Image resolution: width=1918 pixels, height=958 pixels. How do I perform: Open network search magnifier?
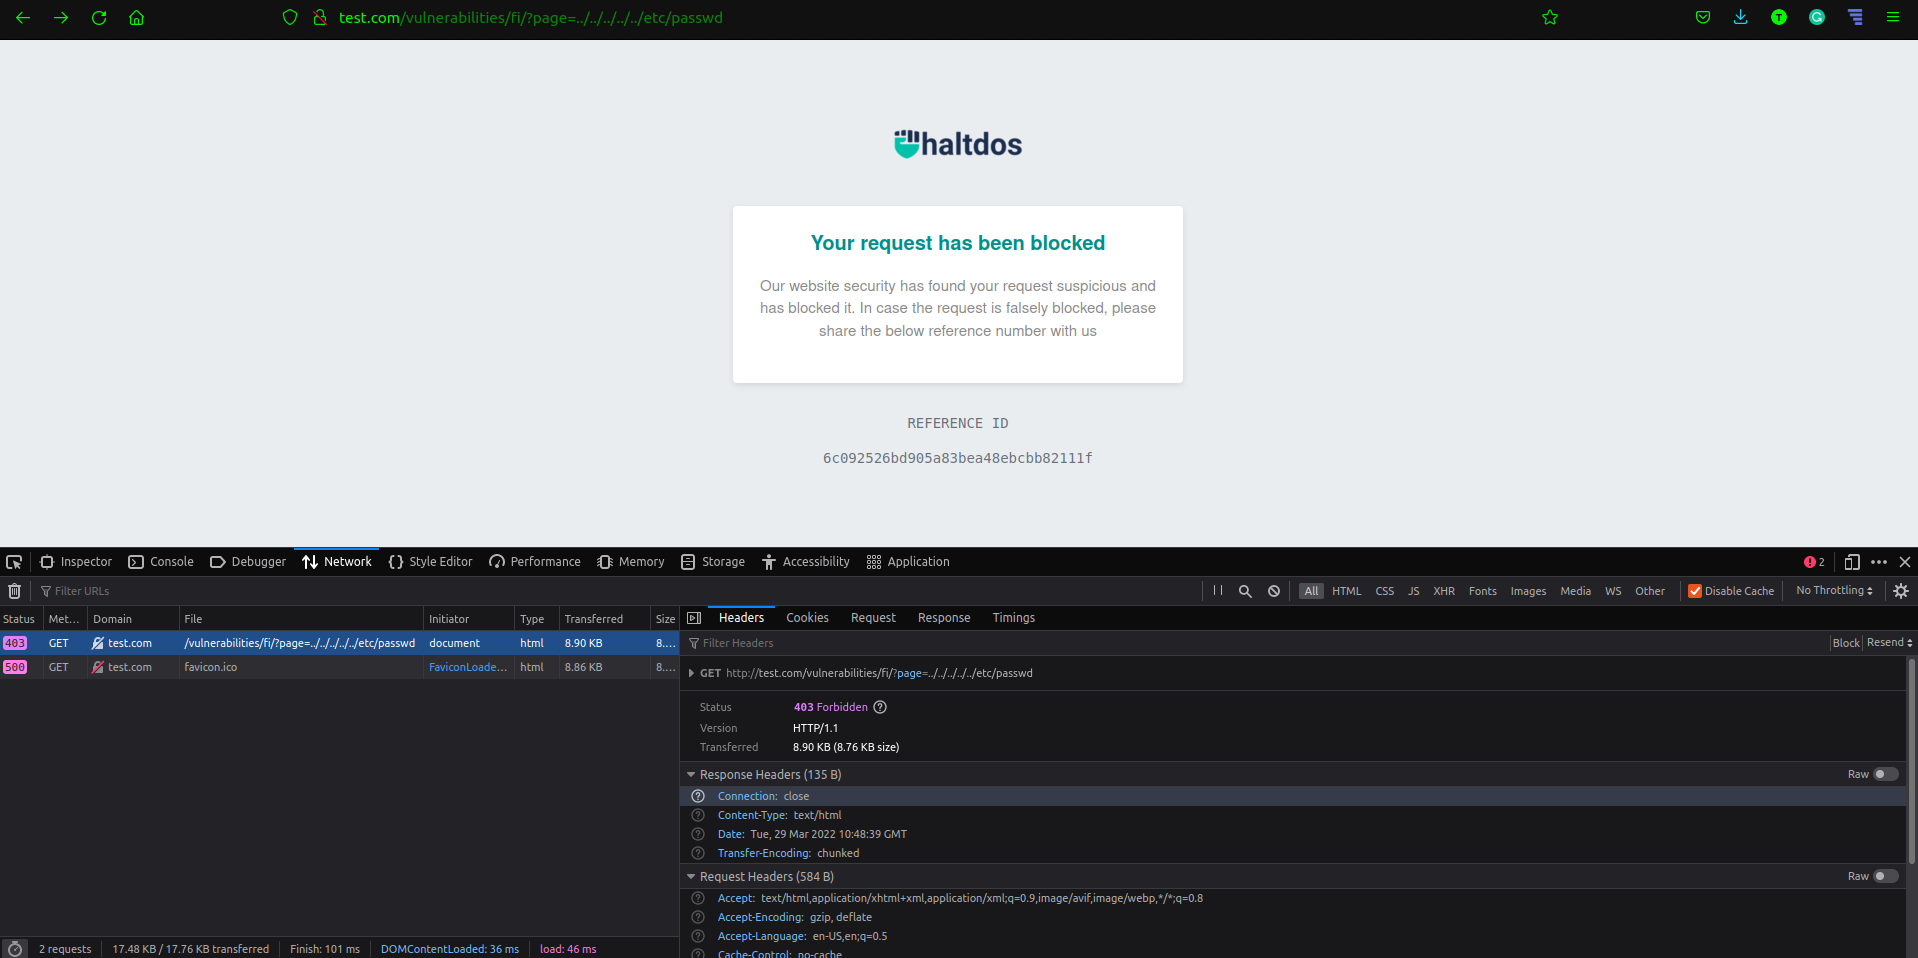tap(1245, 591)
